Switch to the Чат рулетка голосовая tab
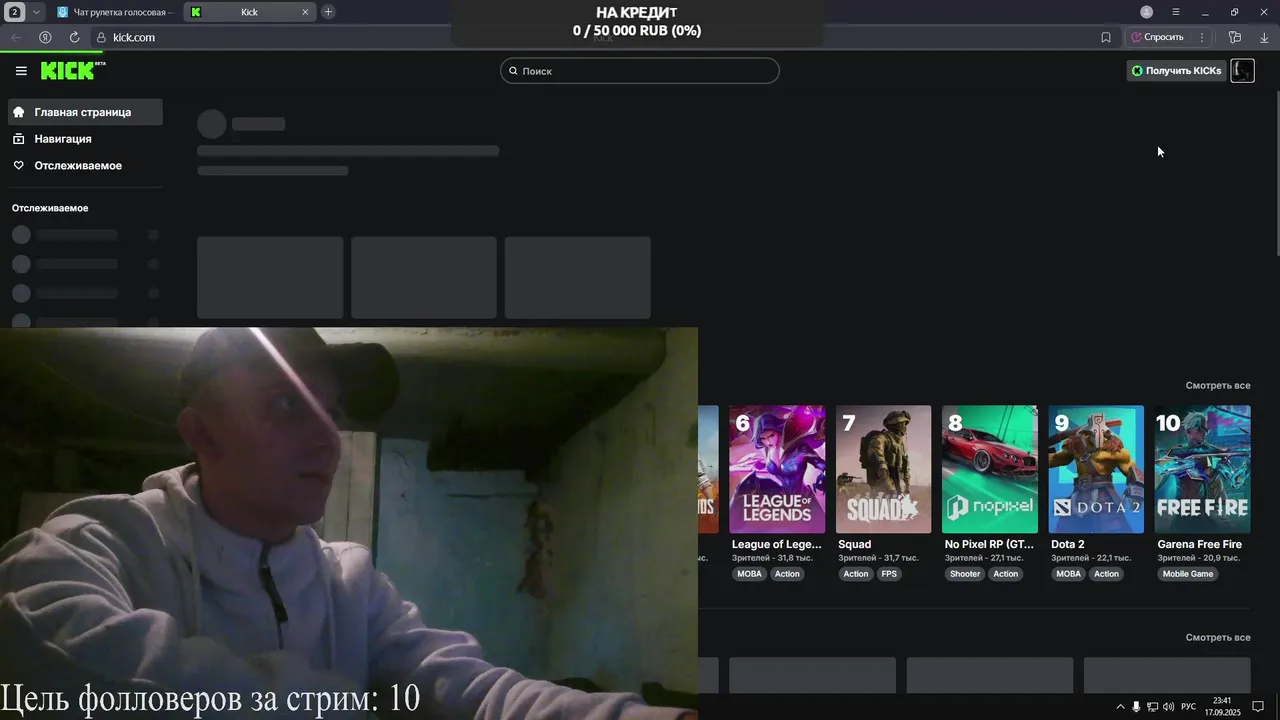This screenshot has height=720, width=1280. point(115,12)
